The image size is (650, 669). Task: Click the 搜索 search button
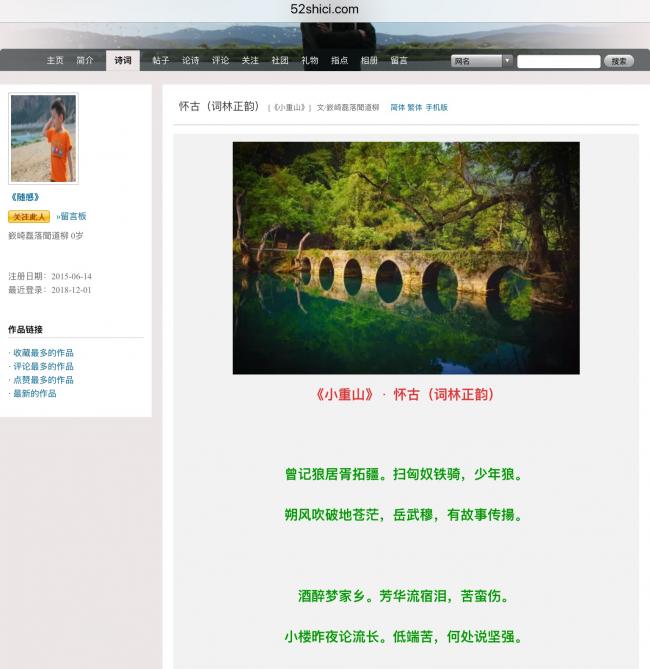click(x=619, y=61)
